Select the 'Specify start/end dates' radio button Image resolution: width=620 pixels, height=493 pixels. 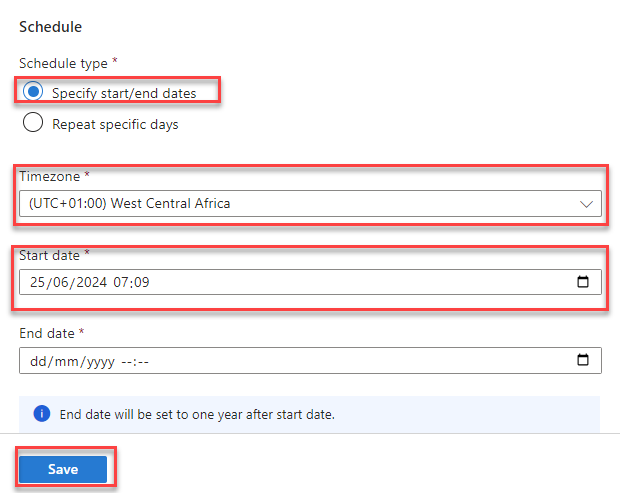[33, 92]
